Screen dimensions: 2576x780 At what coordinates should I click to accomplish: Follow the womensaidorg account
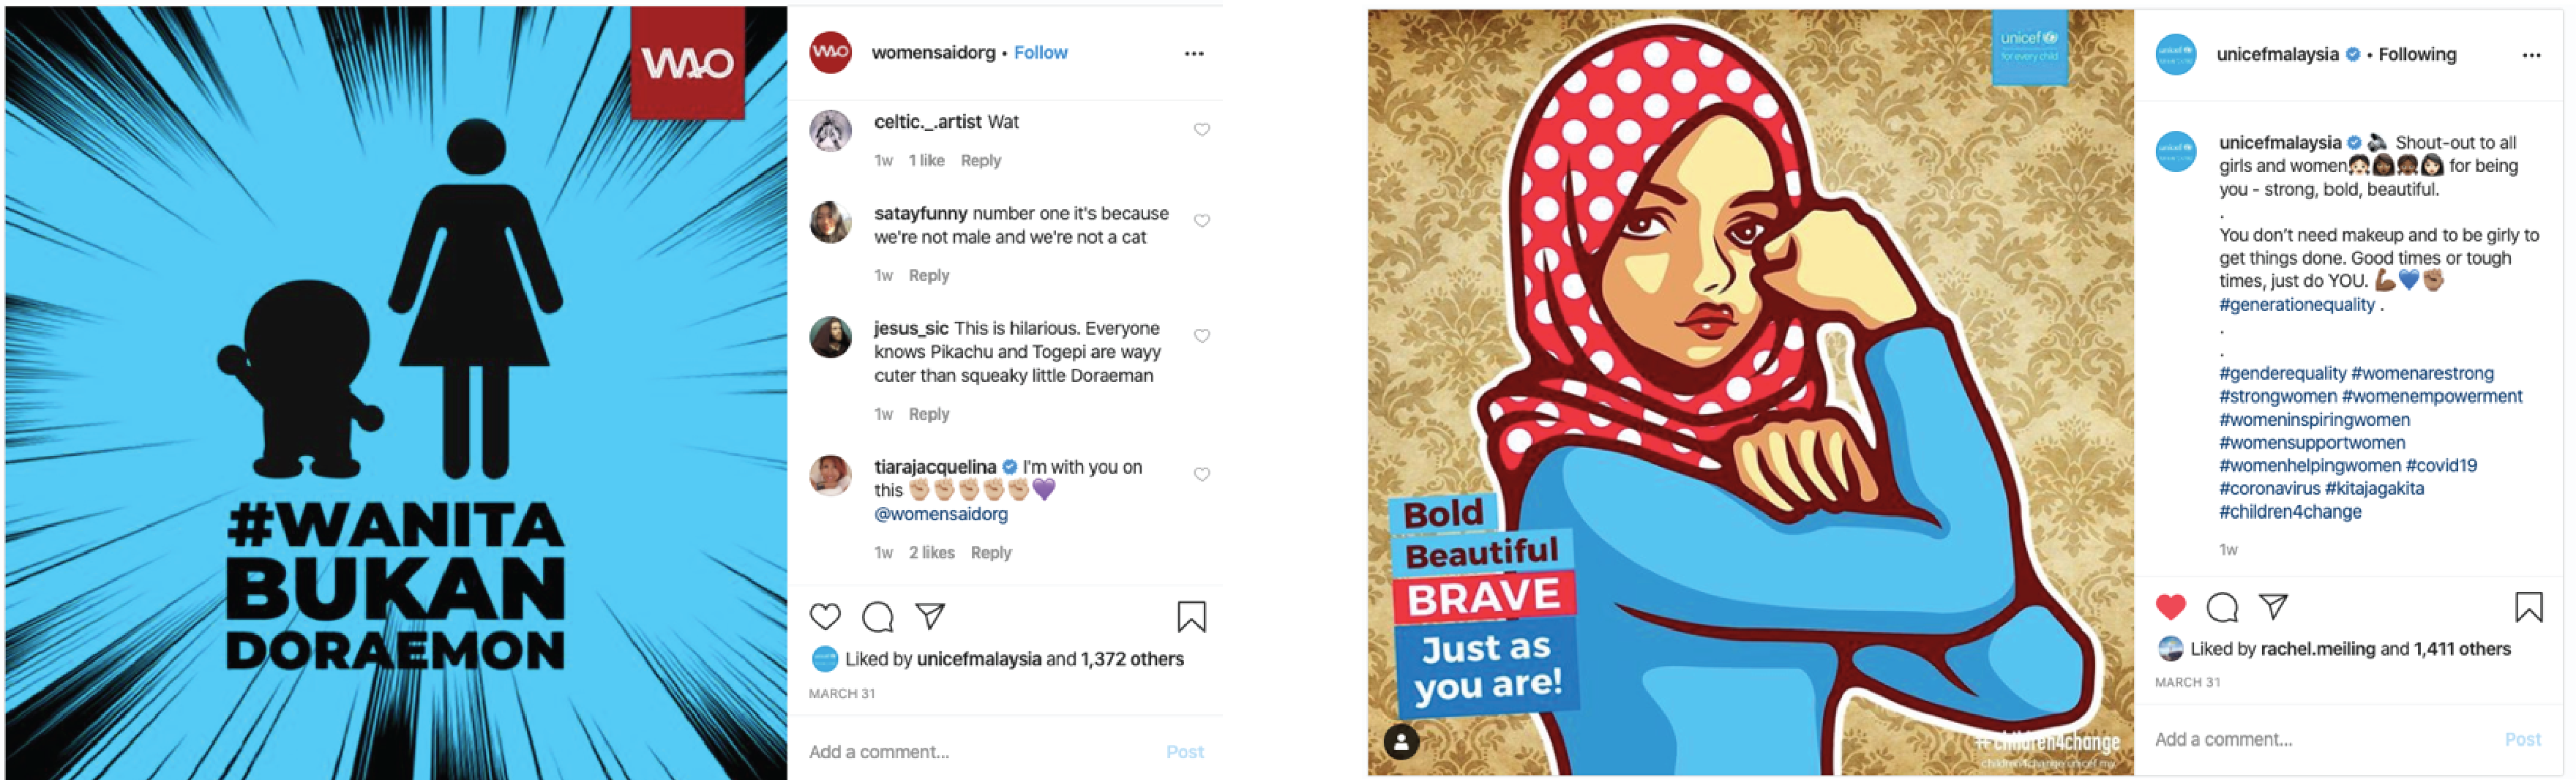pyautogui.click(x=1040, y=53)
